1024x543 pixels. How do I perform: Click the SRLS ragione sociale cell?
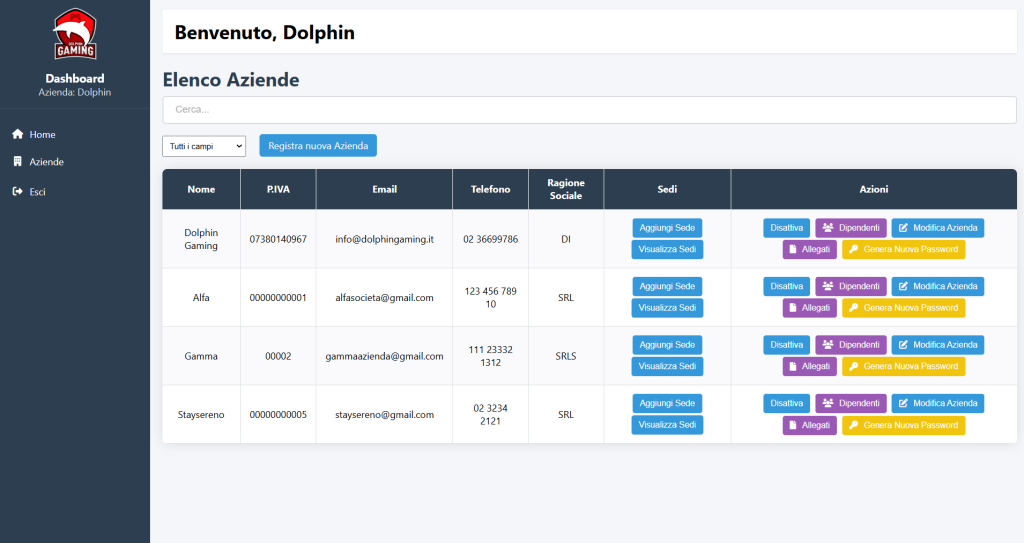(x=566, y=356)
